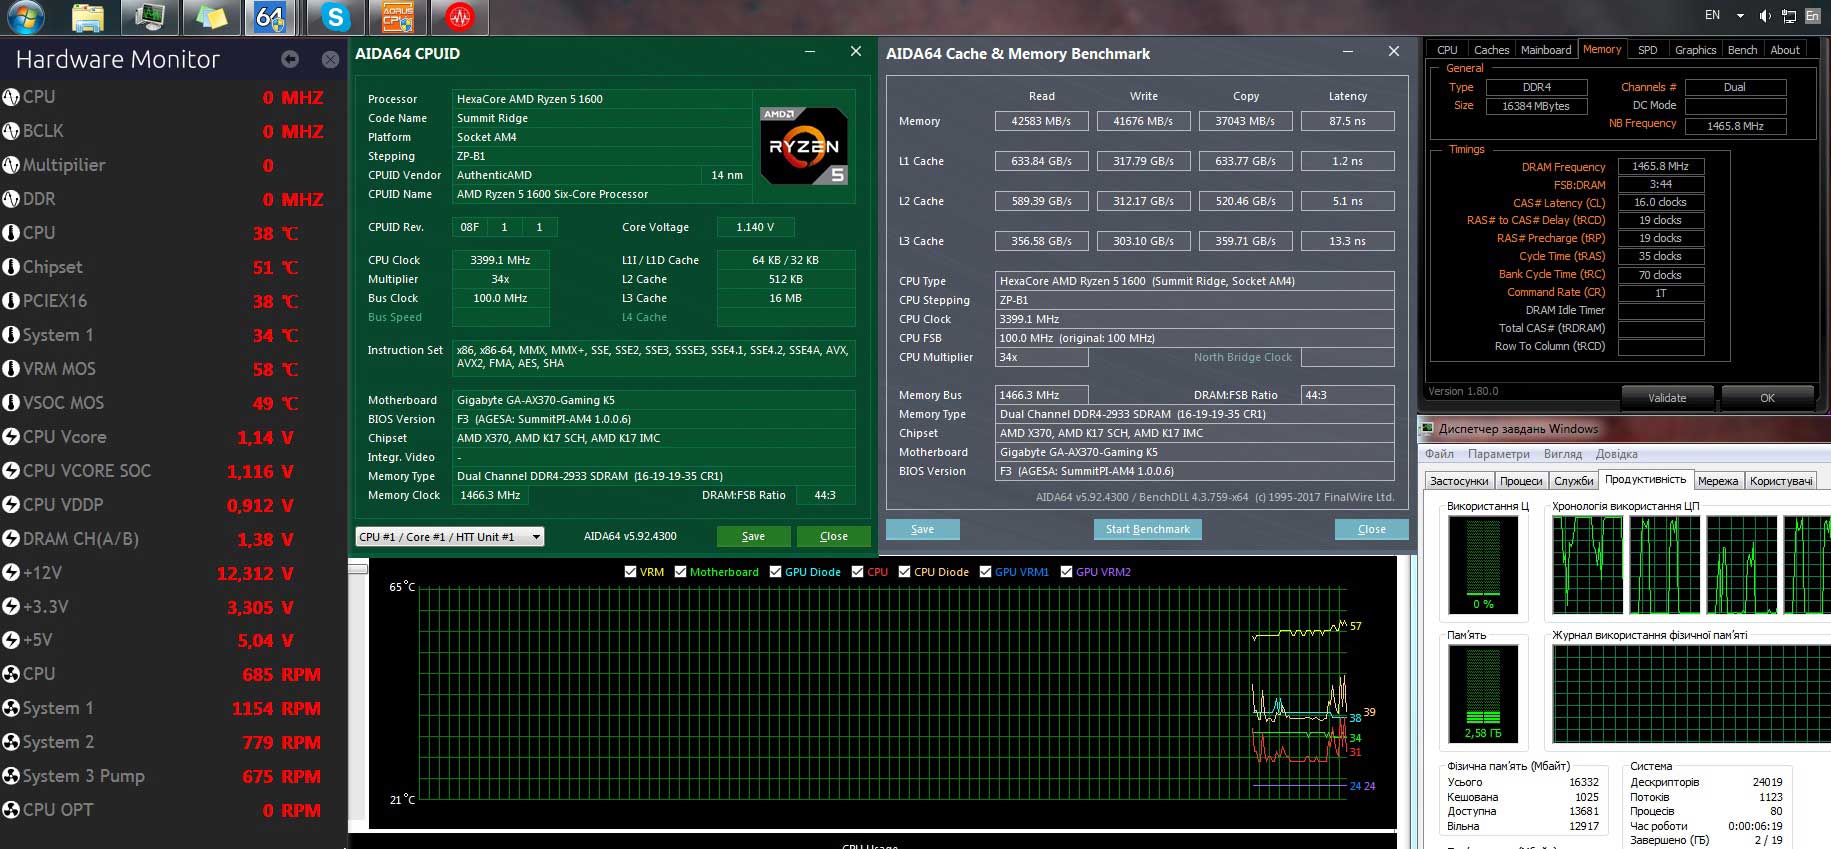This screenshot has width=1831, height=849.
Task: Open the AIDA64 taskbar icon
Action: pos(270,16)
